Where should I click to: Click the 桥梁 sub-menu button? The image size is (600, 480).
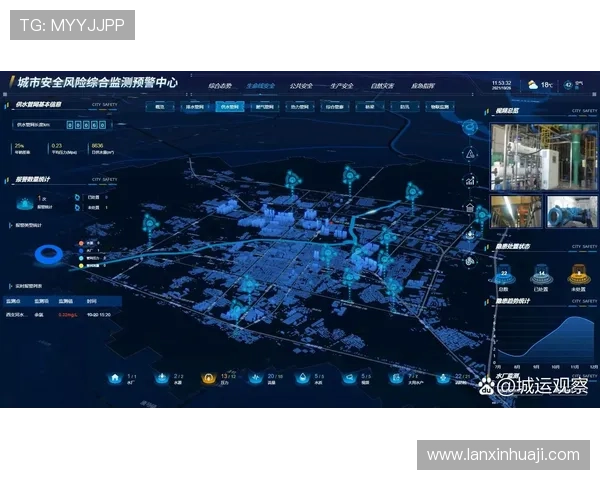pos(370,107)
